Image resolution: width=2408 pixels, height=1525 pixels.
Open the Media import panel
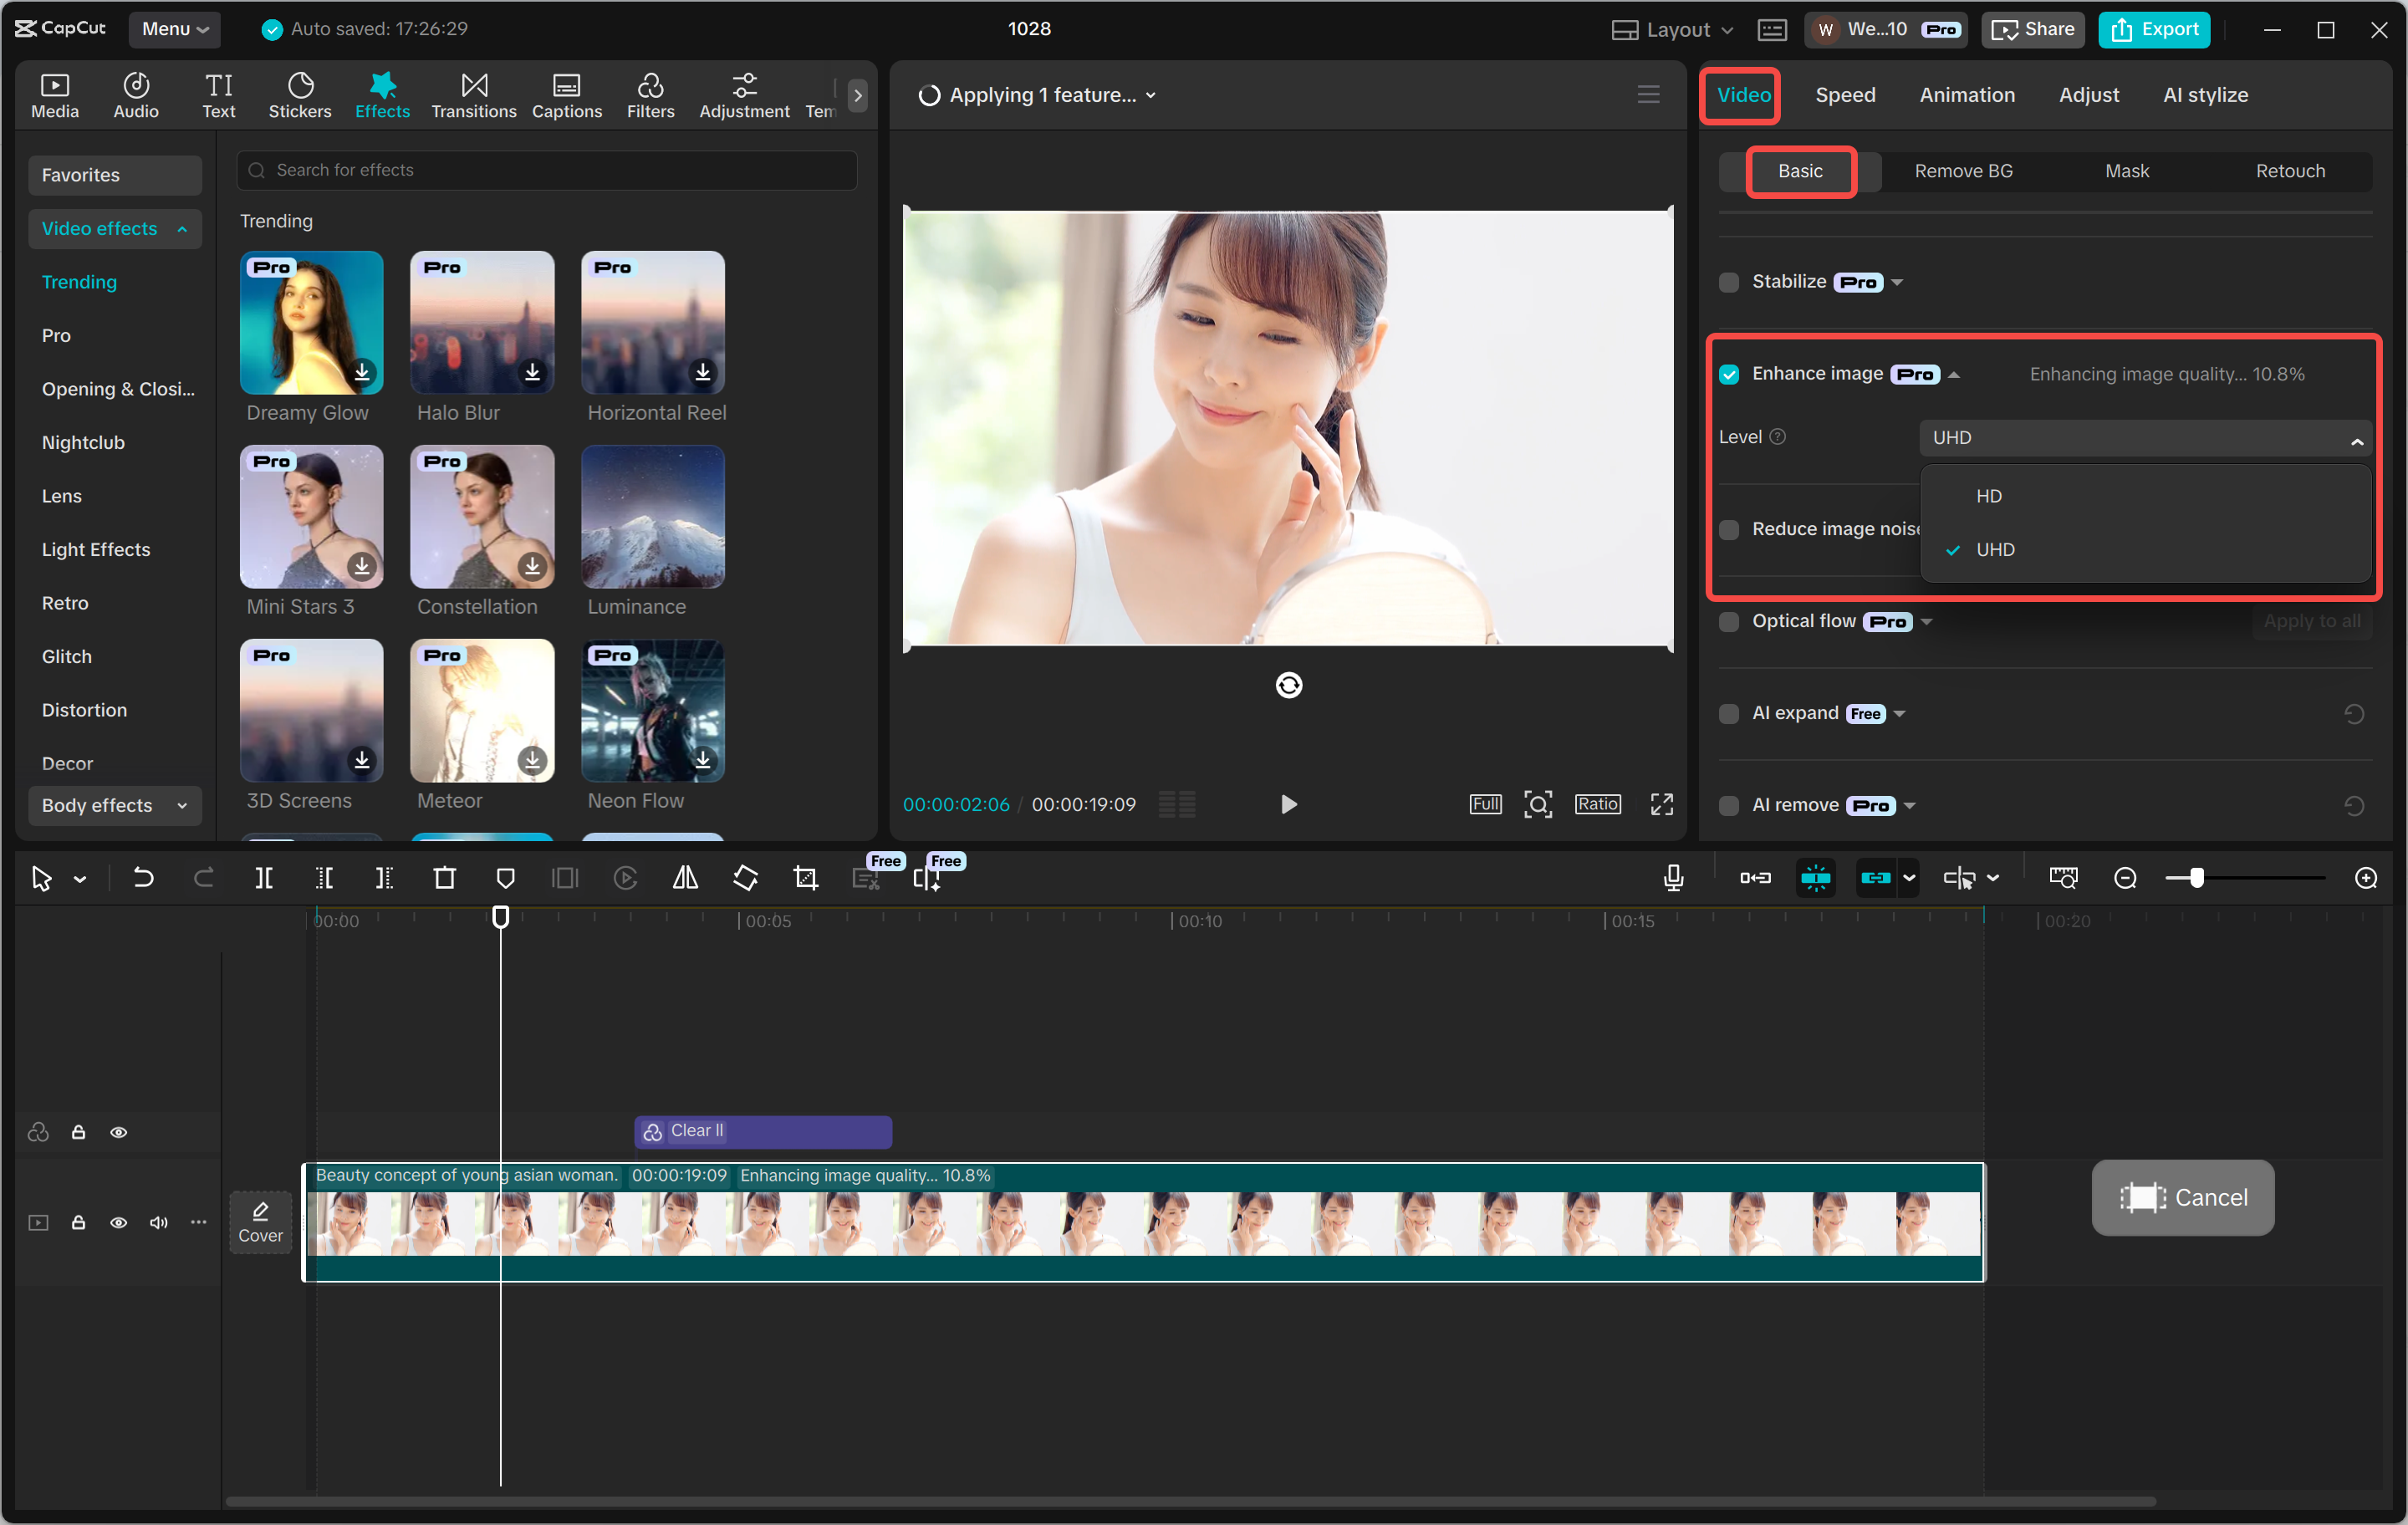54,95
